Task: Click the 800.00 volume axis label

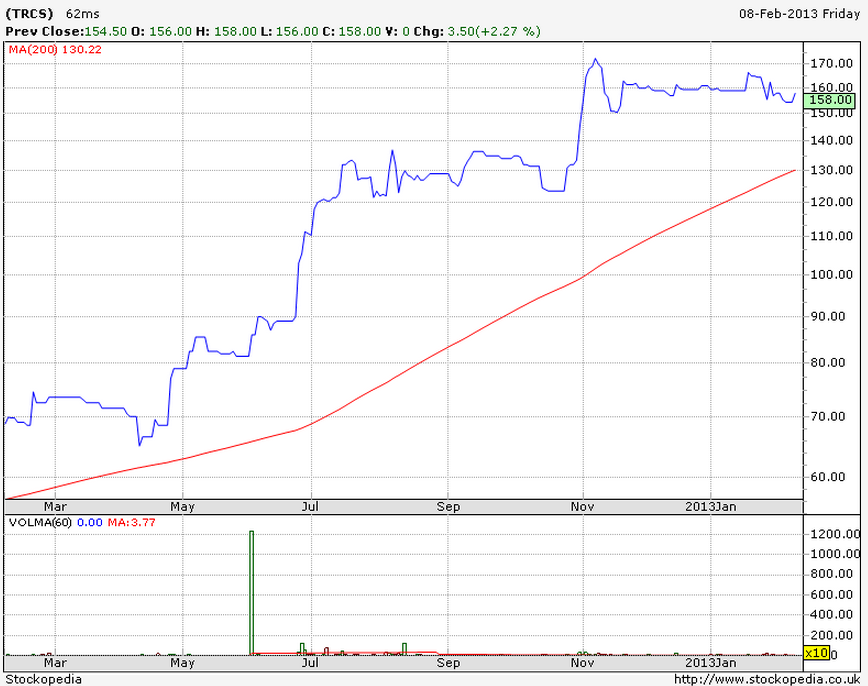Action: coord(831,574)
